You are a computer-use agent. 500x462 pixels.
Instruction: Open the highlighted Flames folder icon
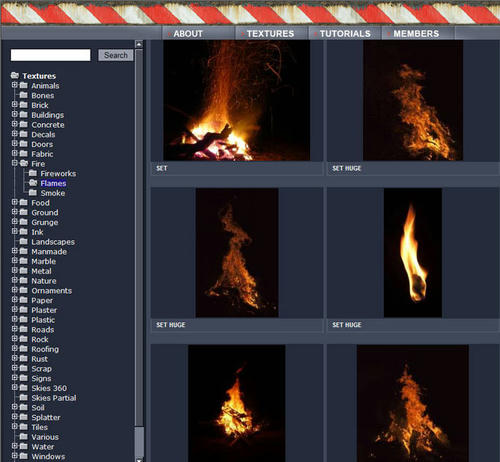pos(33,183)
